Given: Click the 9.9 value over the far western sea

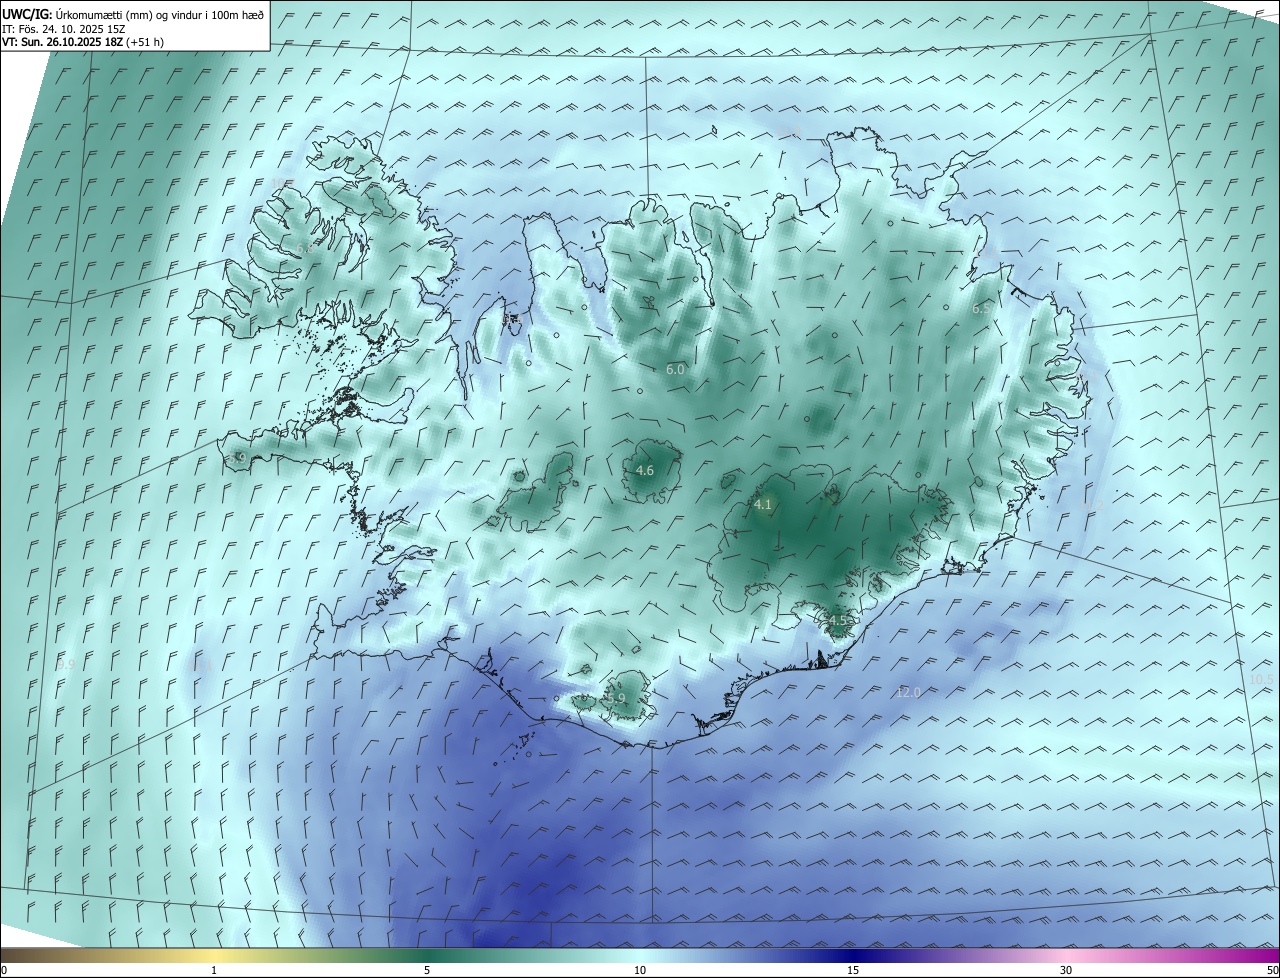Looking at the screenshot, I should pyautogui.click(x=66, y=664).
